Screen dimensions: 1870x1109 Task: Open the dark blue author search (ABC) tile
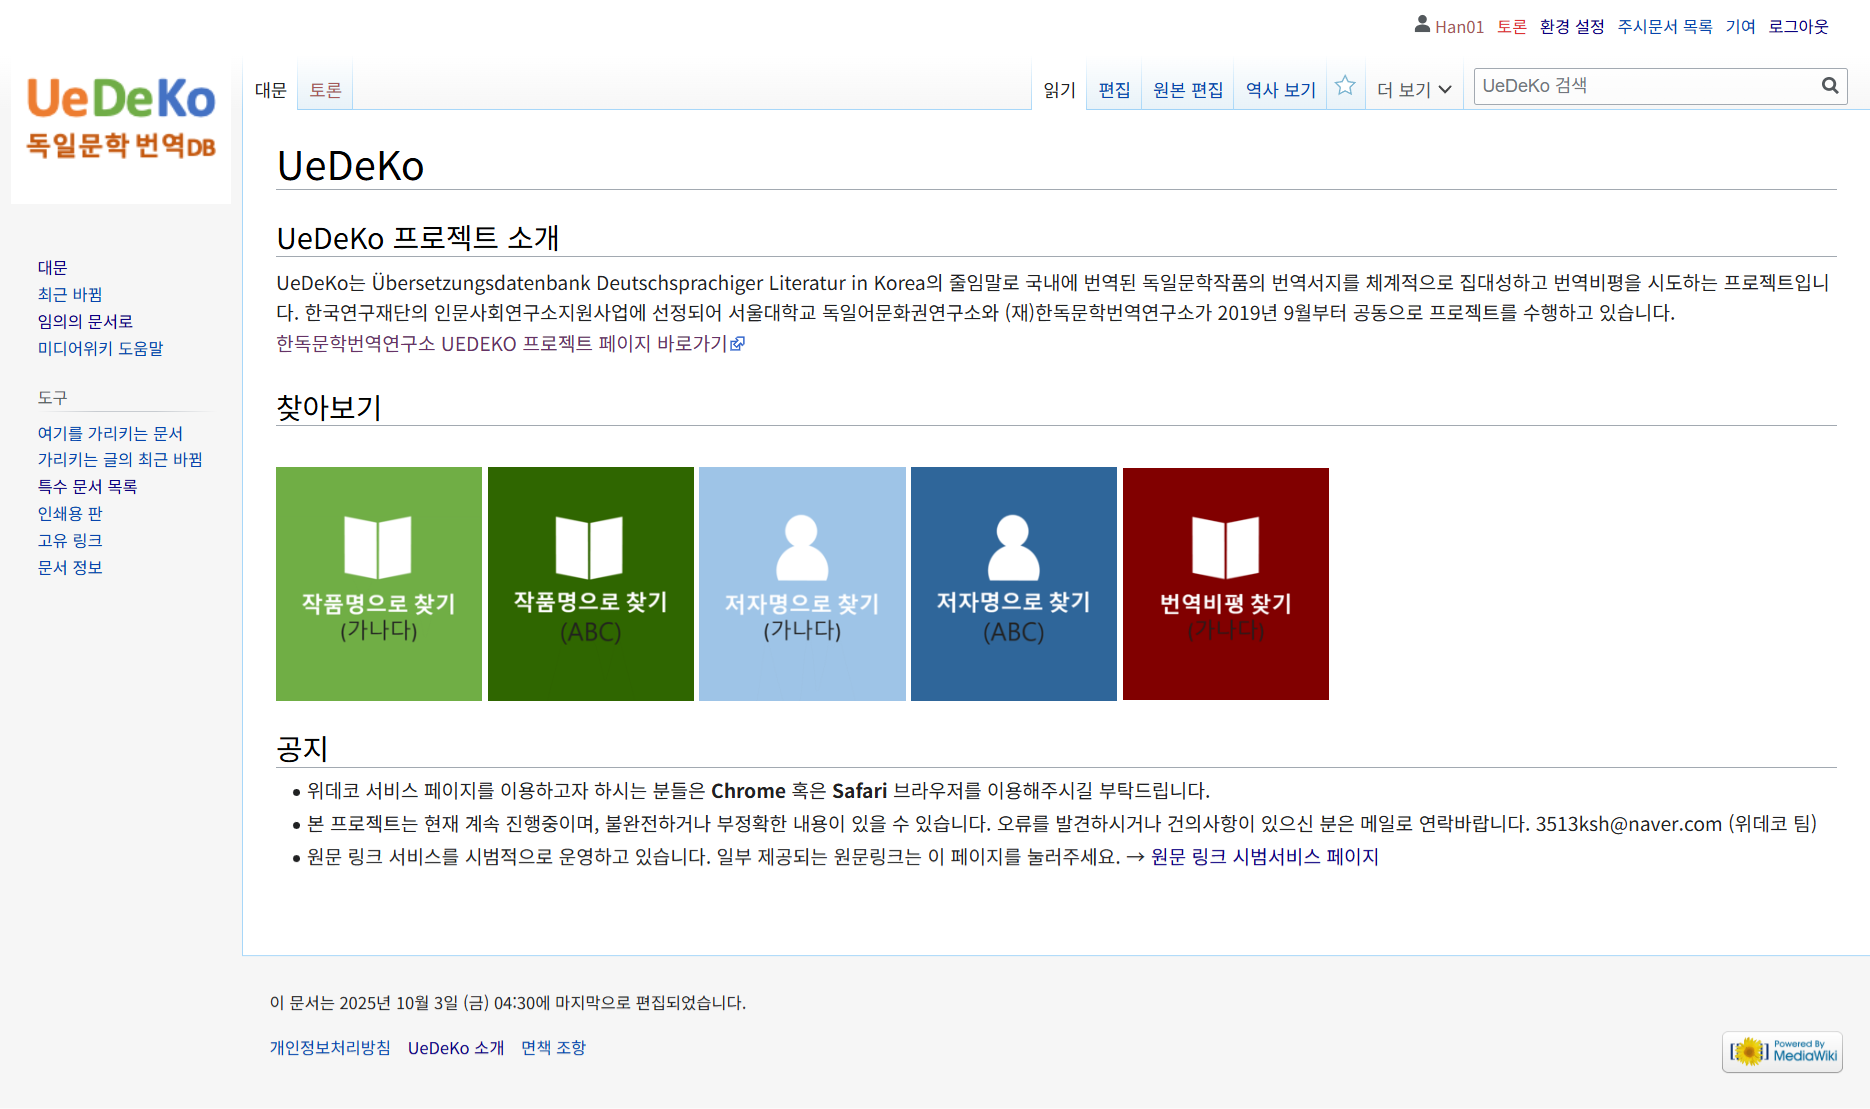point(1013,583)
